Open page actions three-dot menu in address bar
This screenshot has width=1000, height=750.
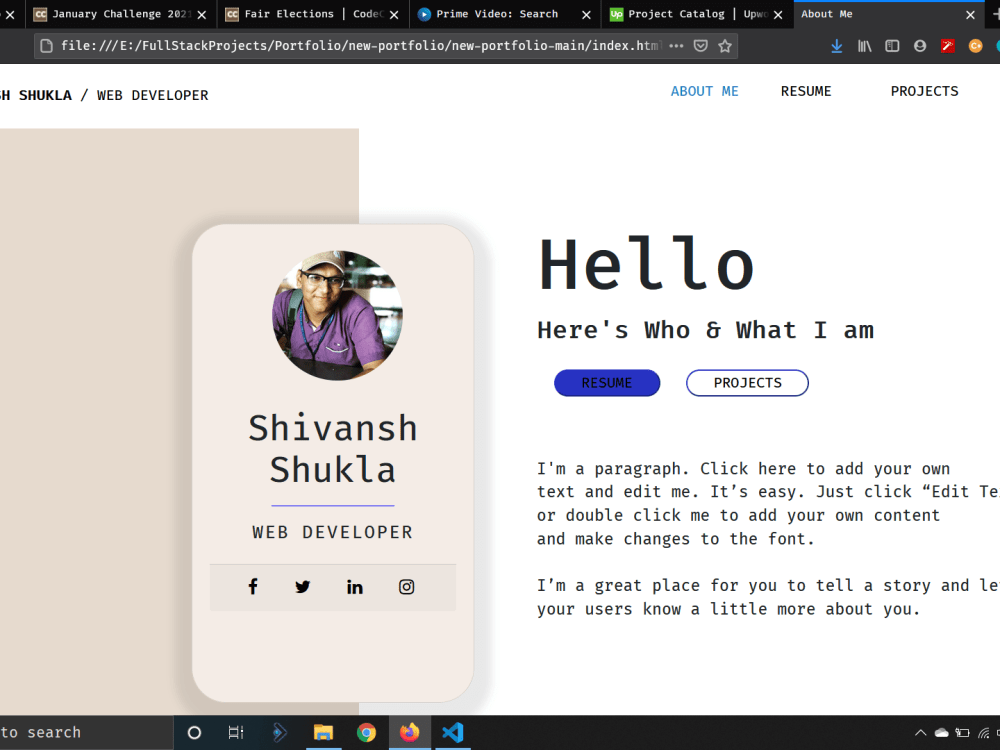(676, 46)
